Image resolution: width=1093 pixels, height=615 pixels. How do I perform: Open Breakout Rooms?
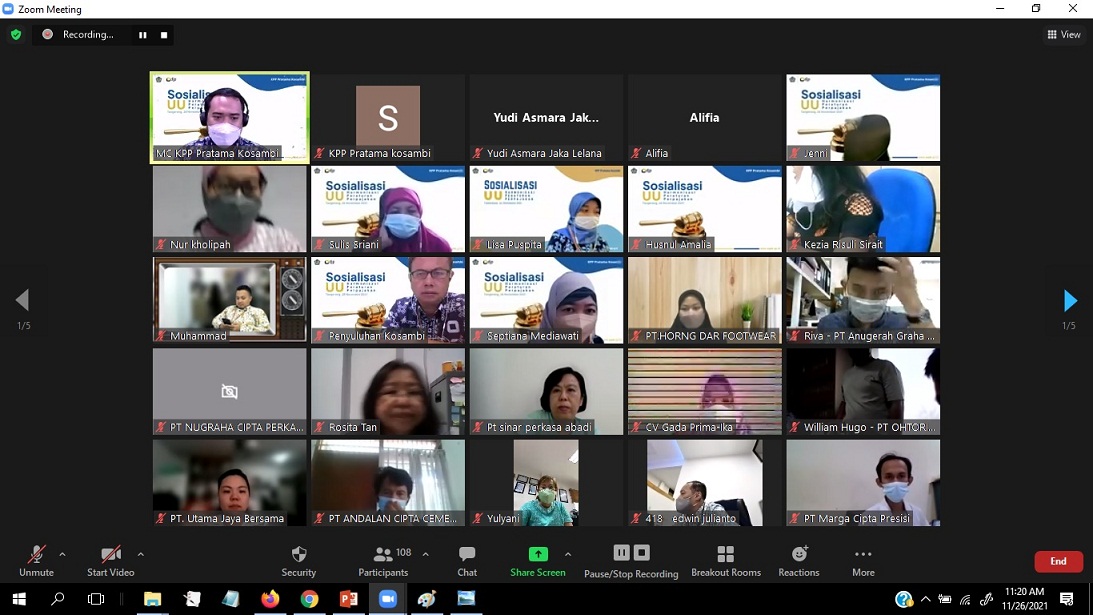(x=725, y=561)
